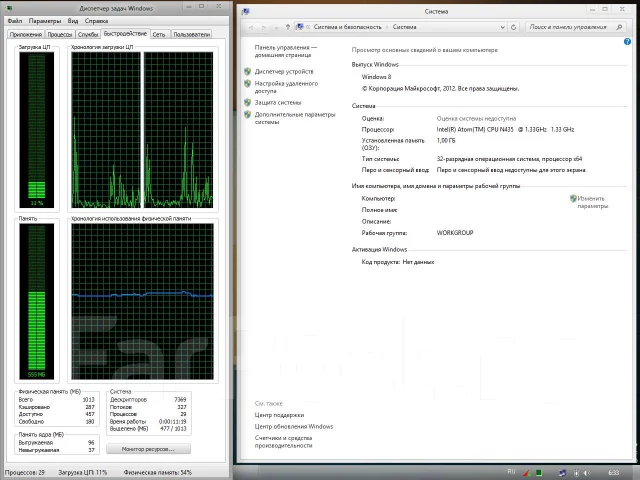Open the Диспетчер устройств link
The width and height of the screenshot is (640, 480).
coord(284,71)
